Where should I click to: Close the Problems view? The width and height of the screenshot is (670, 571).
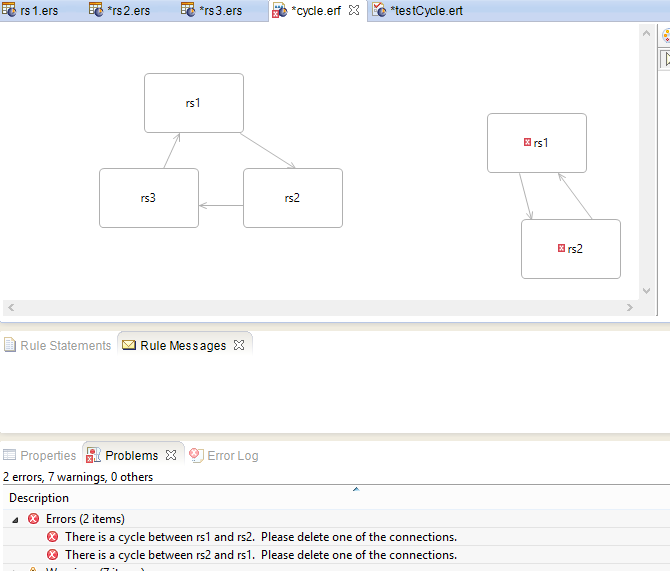(x=171, y=455)
